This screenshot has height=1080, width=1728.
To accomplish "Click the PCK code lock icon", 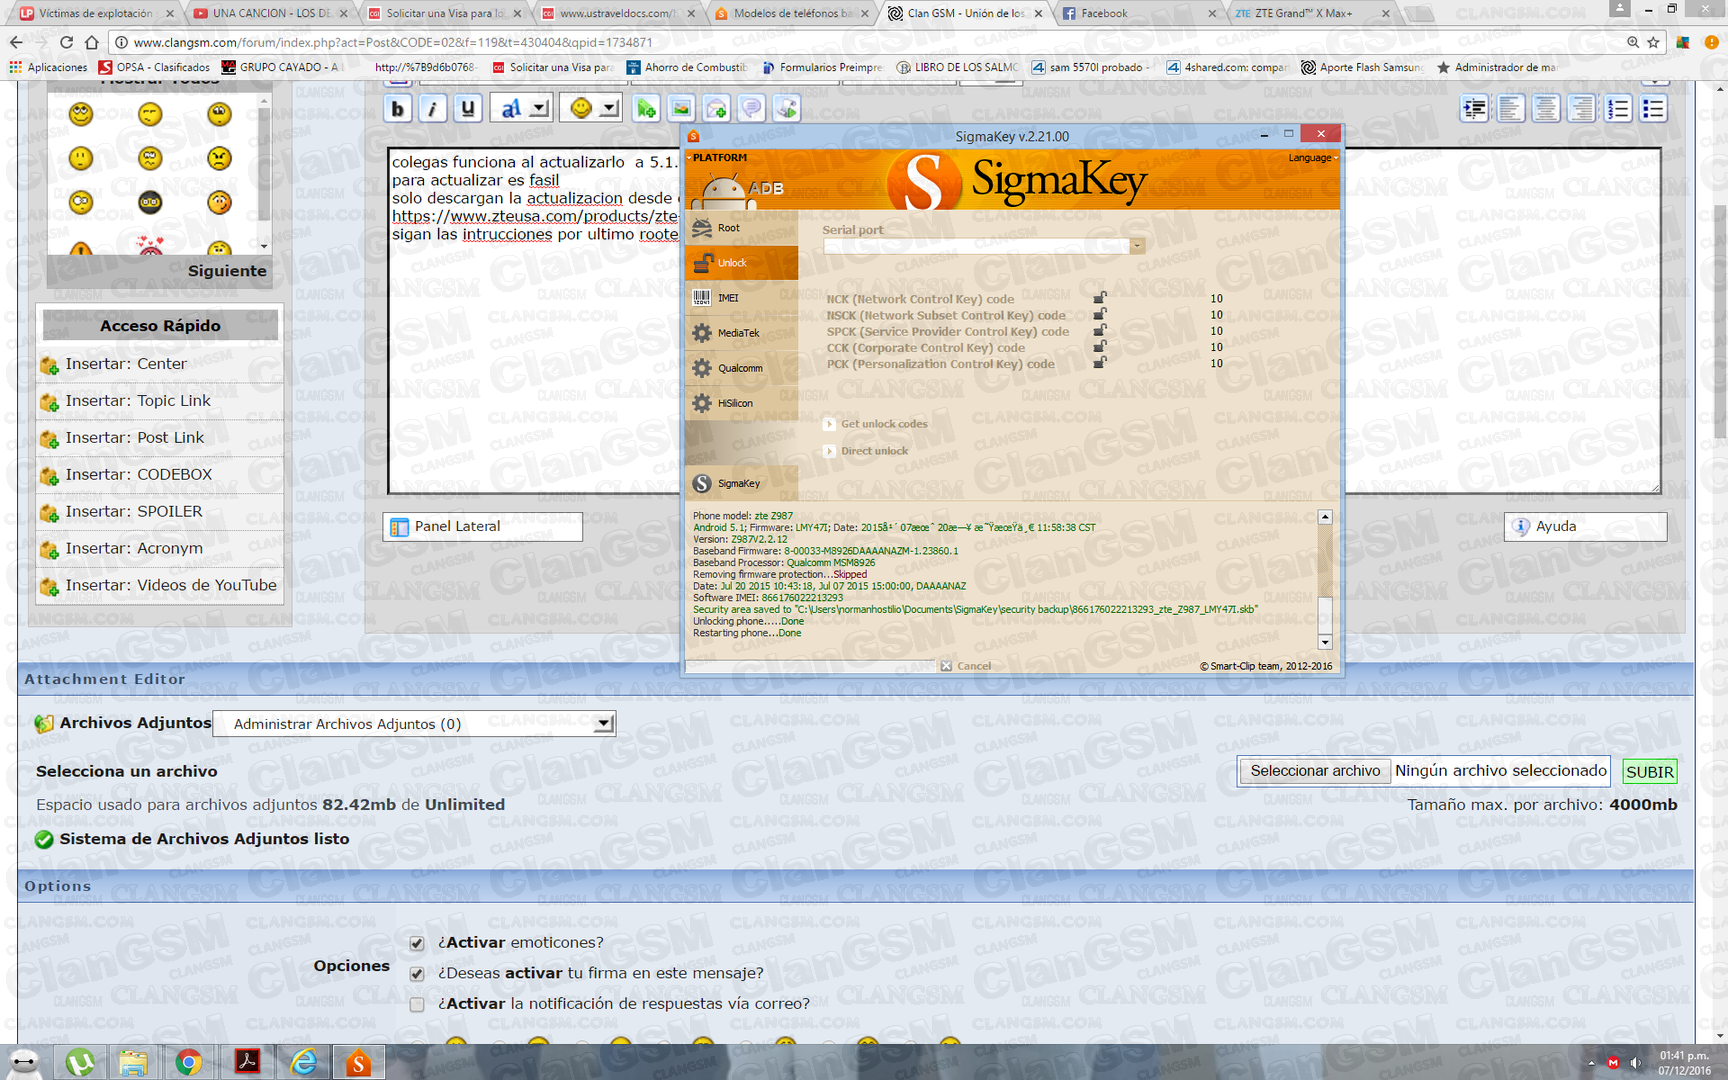I will coord(1100,363).
